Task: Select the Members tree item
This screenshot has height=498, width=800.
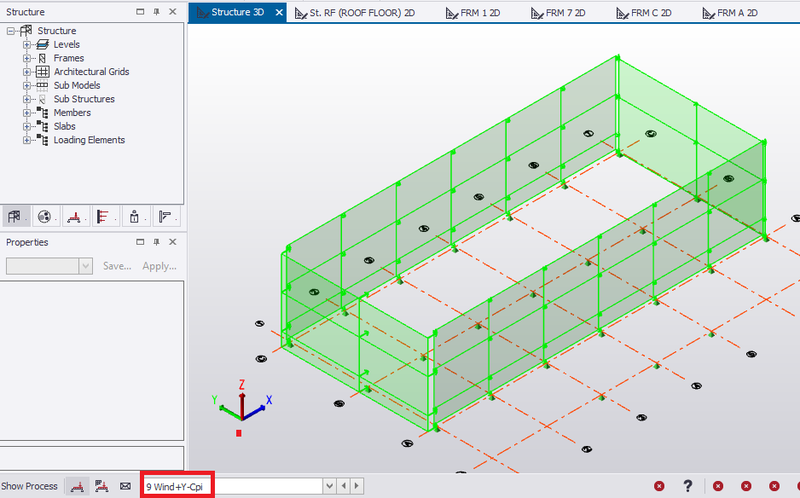Action: [x=72, y=113]
